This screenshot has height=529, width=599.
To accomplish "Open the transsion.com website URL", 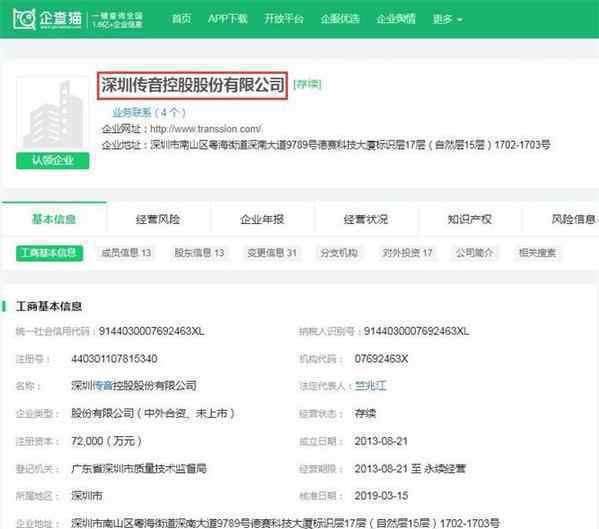I will 206,129.
